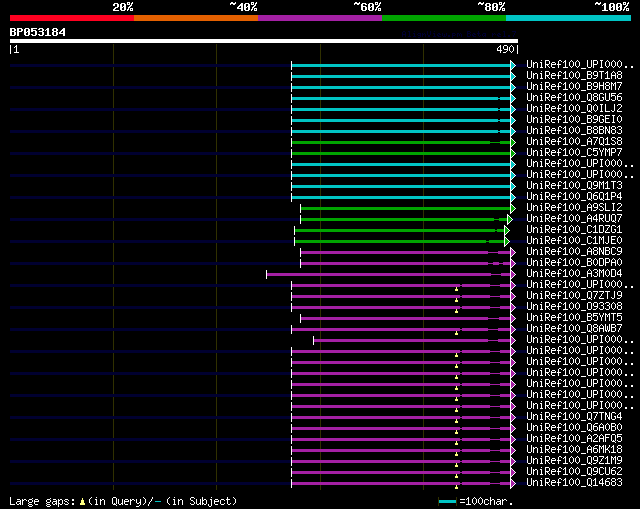Select hit label UniRef100_Q14683
The image size is (640, 509).
pyautogui.click(x=574, y=483)
